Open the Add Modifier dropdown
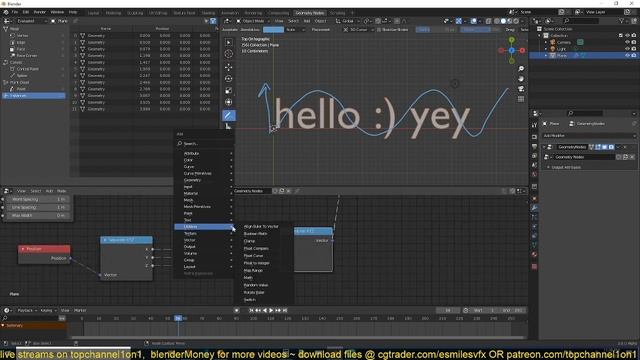640x360 pixels. click(x=589, y=136)
